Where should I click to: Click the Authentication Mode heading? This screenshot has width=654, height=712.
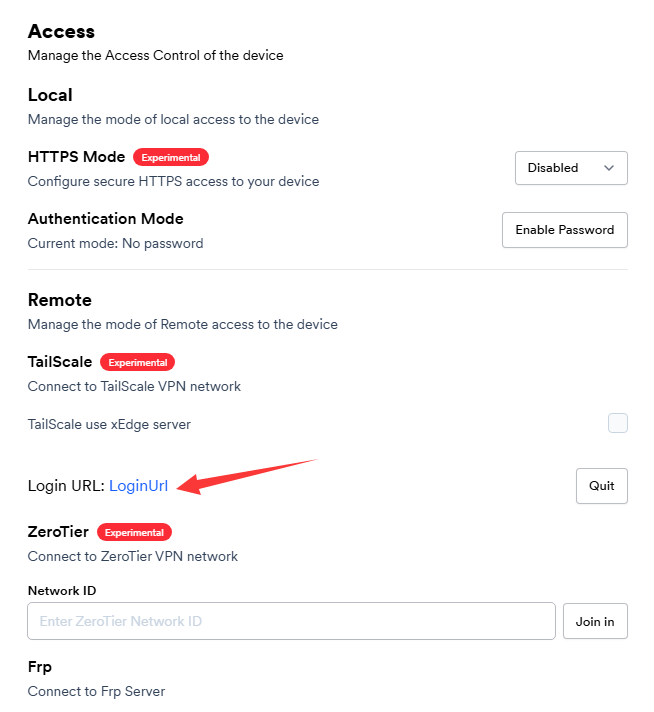click(105, 219)
